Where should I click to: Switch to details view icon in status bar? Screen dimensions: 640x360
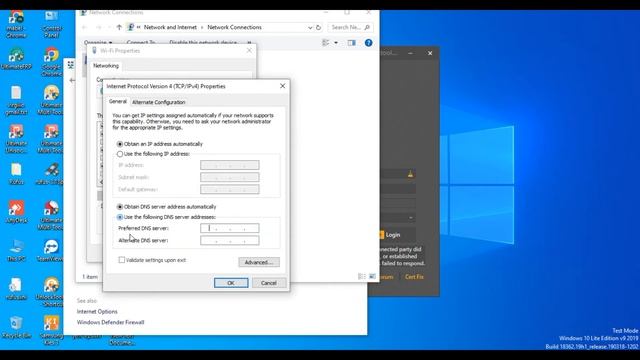coord(361,277)
